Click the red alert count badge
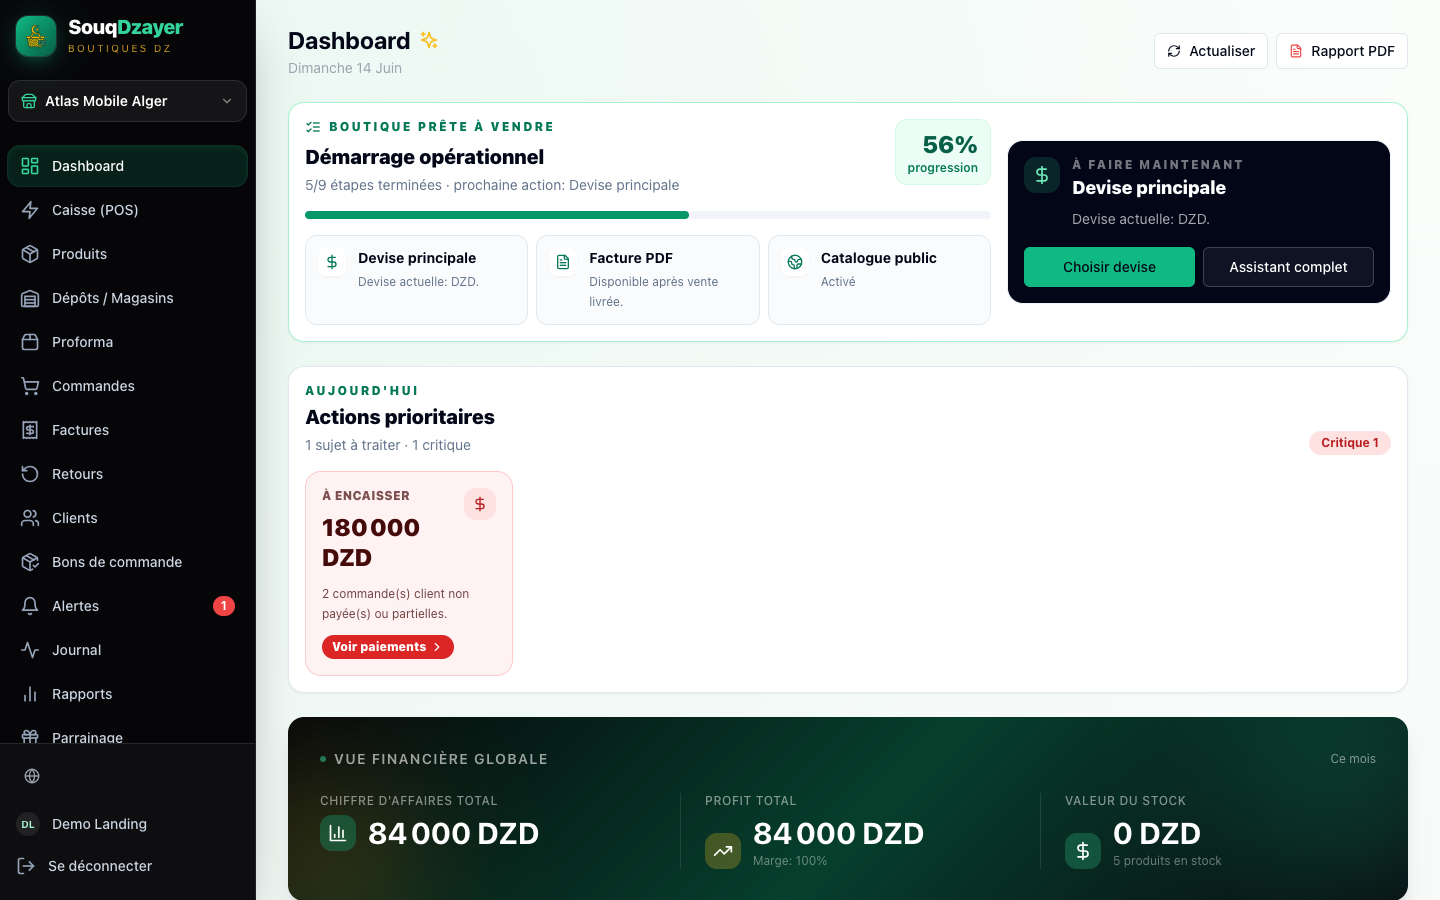 pos(224,606)
